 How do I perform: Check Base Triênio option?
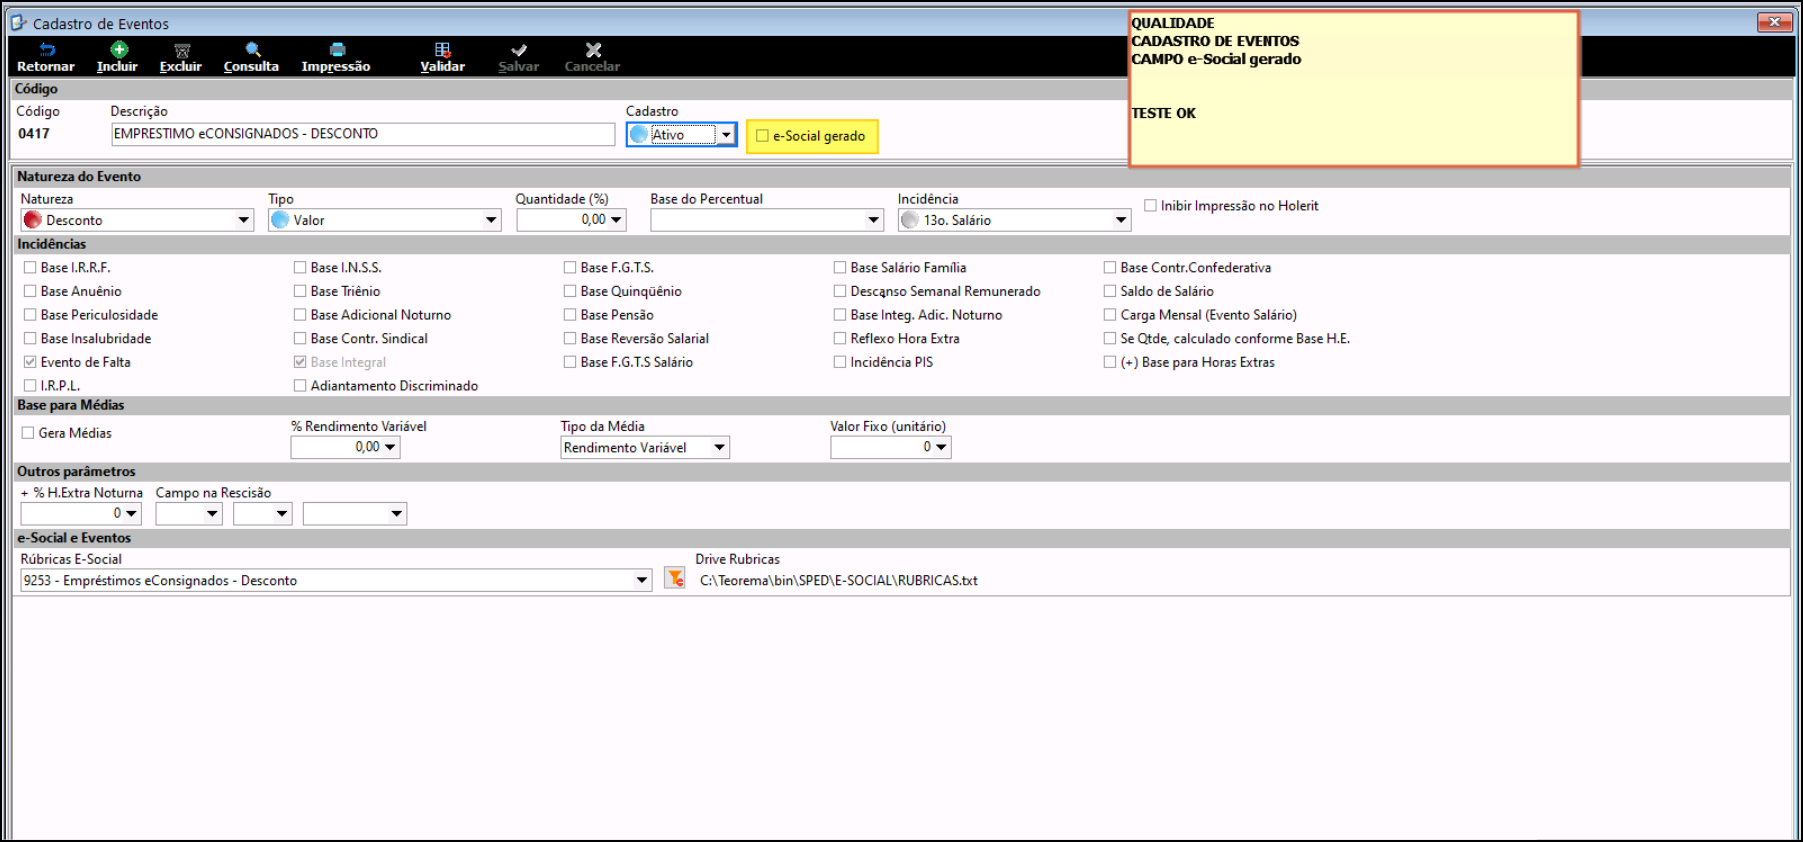(300, 291)
